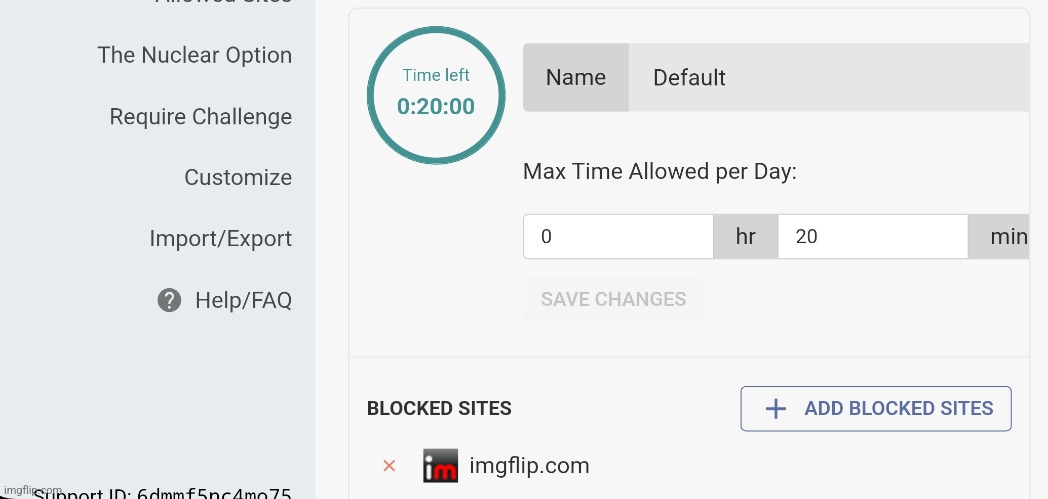Focus the minutes input showing 20
Screen dimensions: 1048x499
pos(872,237)
